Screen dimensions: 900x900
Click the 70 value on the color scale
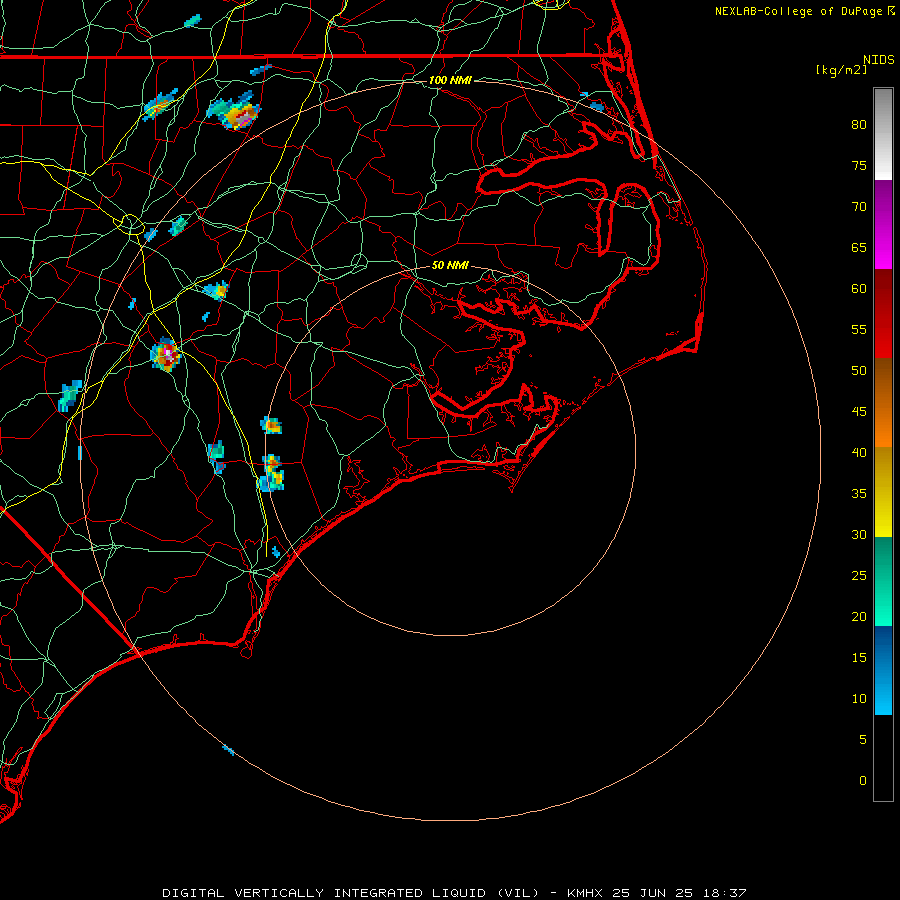pos(859,207)
